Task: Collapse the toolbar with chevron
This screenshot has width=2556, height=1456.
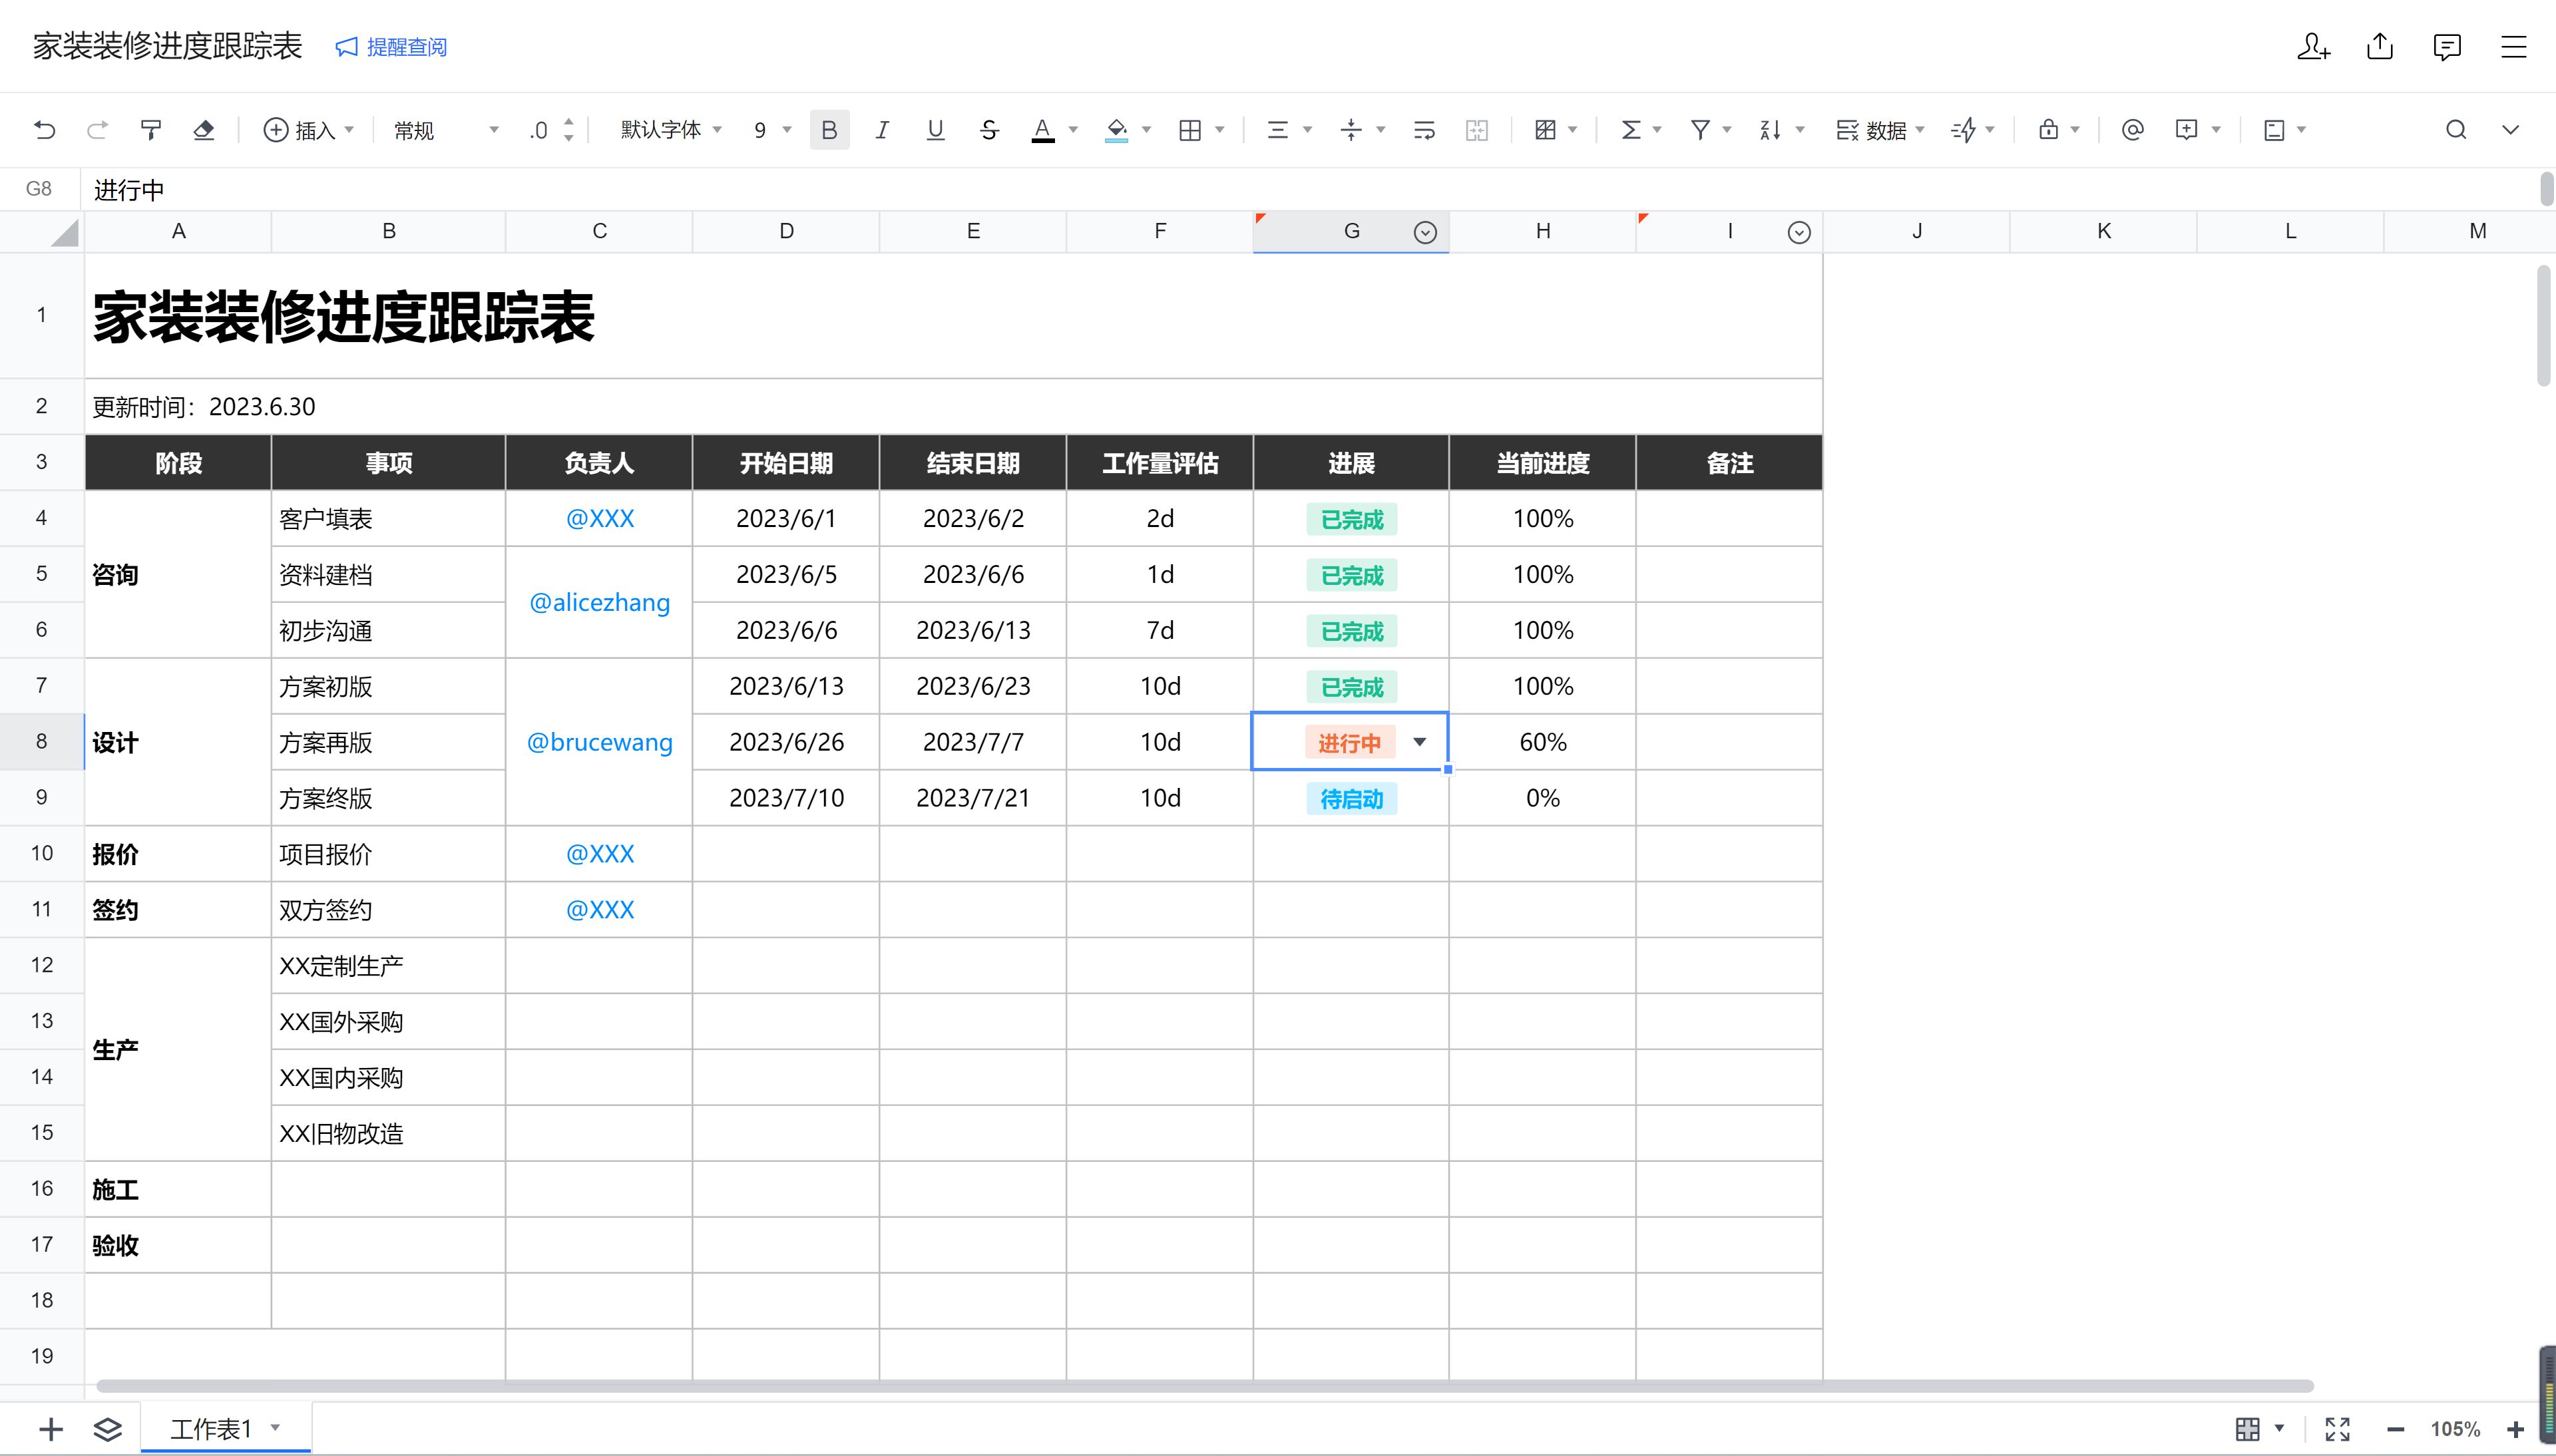Action: (x=2510, y=130)
